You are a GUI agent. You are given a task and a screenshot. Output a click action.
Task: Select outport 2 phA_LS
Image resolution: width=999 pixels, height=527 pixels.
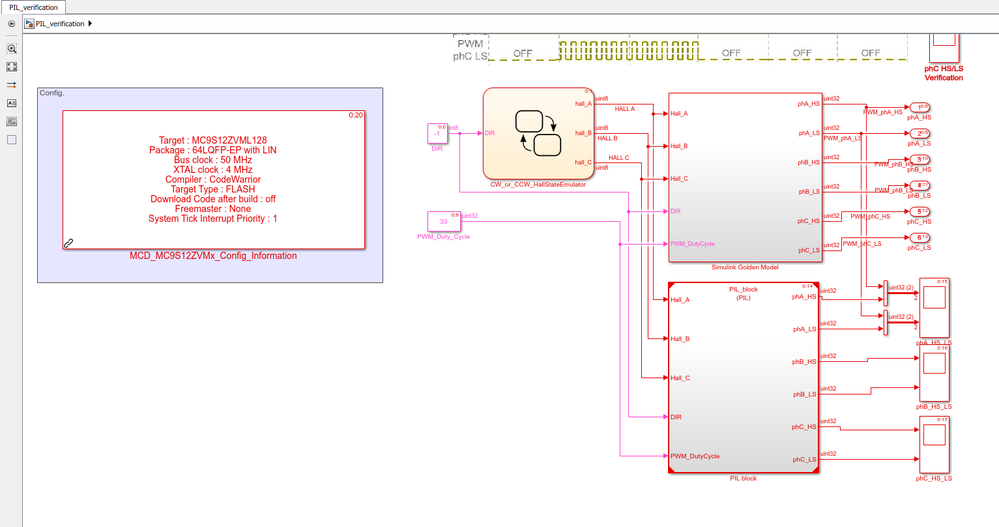tap(919, 133)
